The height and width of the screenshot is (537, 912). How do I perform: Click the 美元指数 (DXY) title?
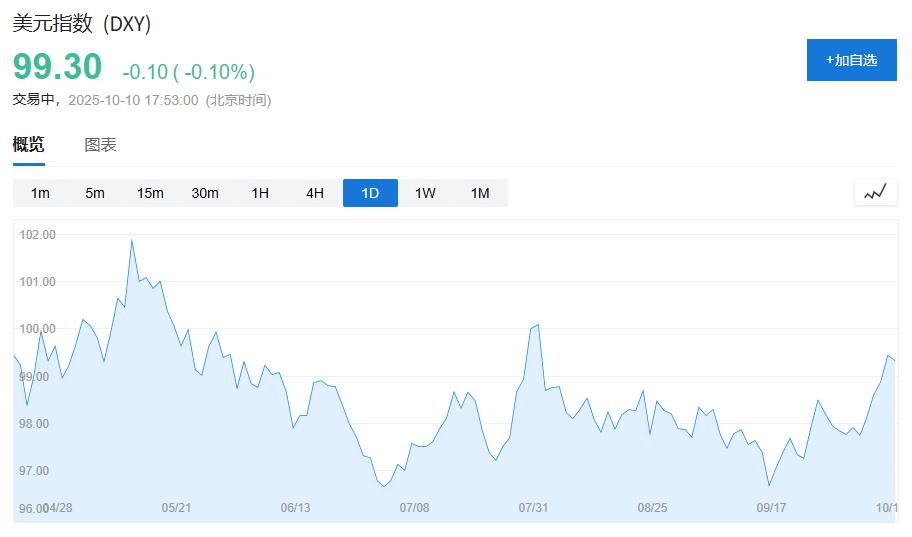pyautogui.click(x=82, y=24)
